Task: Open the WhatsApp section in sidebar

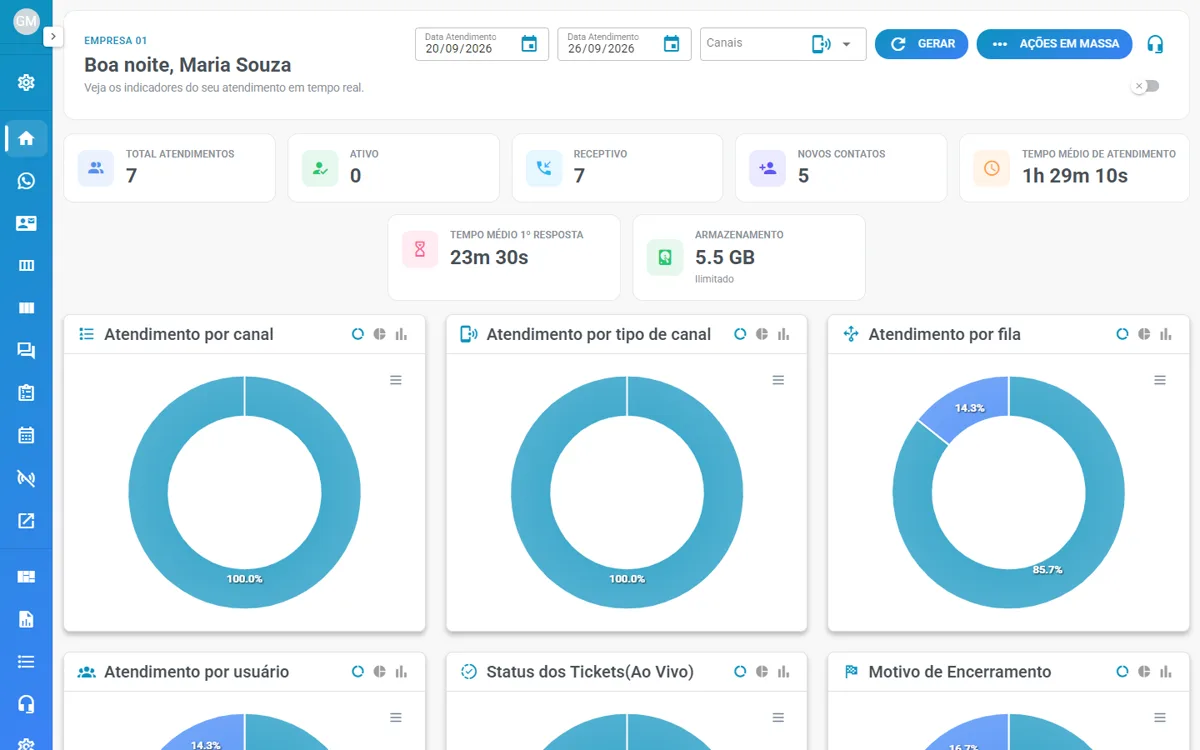Action: pyautogui.click(x=26, y=181)
